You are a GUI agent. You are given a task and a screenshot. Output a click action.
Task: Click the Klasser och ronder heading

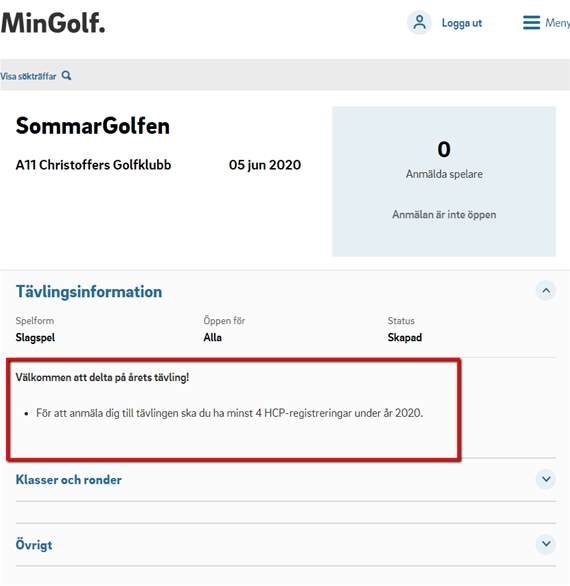(x=69, y=479)
